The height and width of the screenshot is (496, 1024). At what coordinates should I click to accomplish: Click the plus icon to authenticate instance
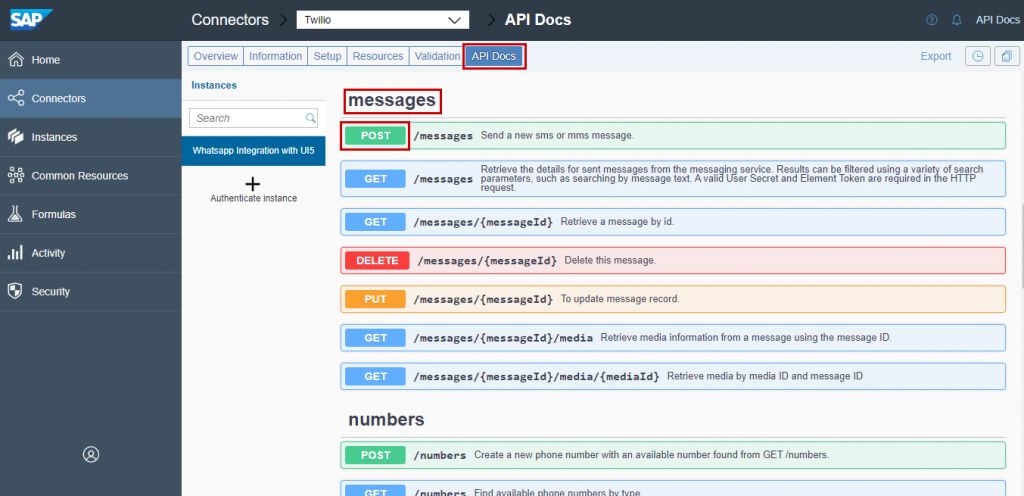(253, 184)
